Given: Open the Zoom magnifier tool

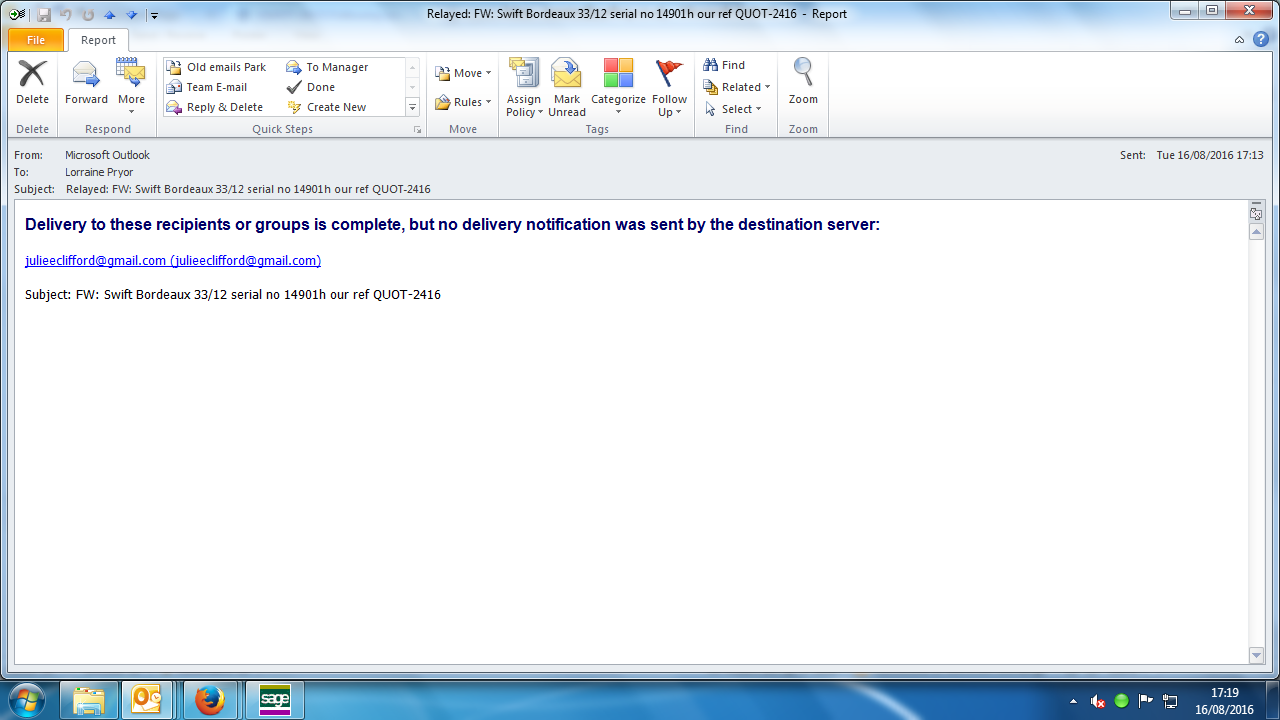Looking at the screenshot, I should [803, 74].
